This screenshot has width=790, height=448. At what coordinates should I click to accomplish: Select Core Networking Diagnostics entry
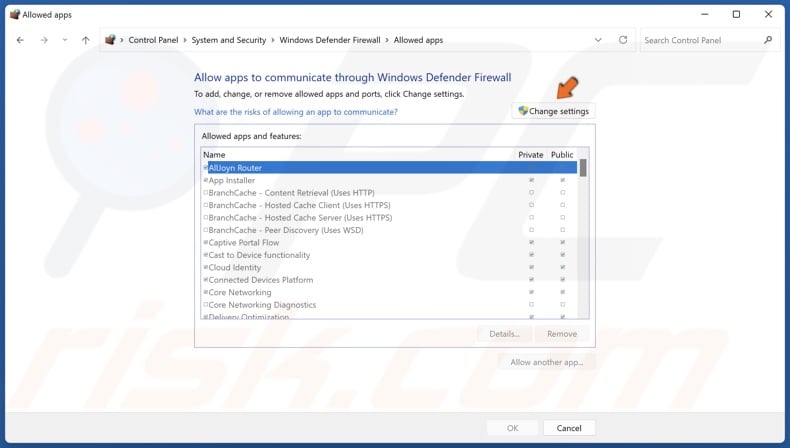click(389, 304)
